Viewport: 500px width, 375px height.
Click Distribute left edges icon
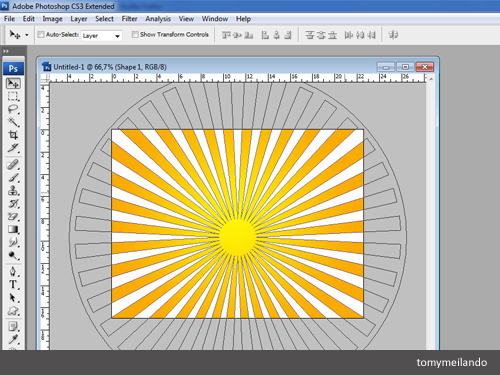(349, 35)
